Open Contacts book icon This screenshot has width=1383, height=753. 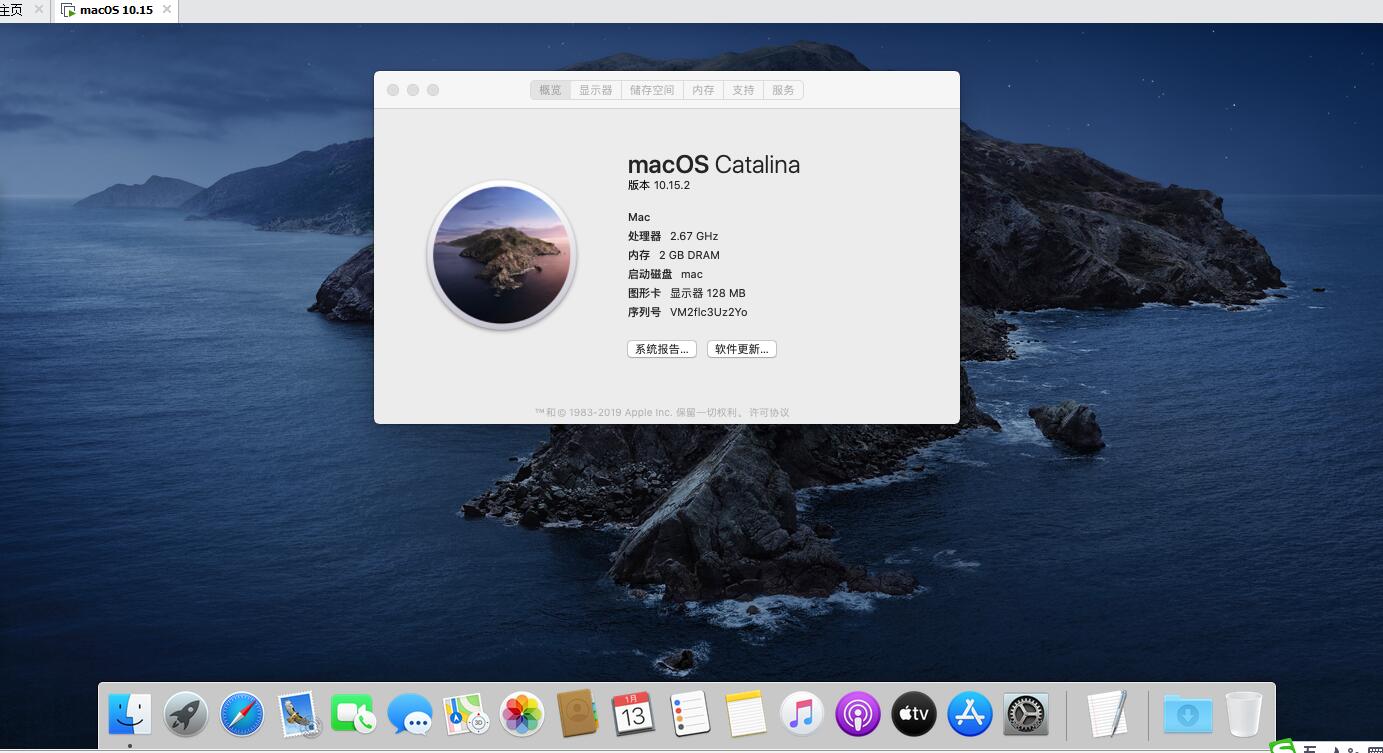tap(577, 714)
